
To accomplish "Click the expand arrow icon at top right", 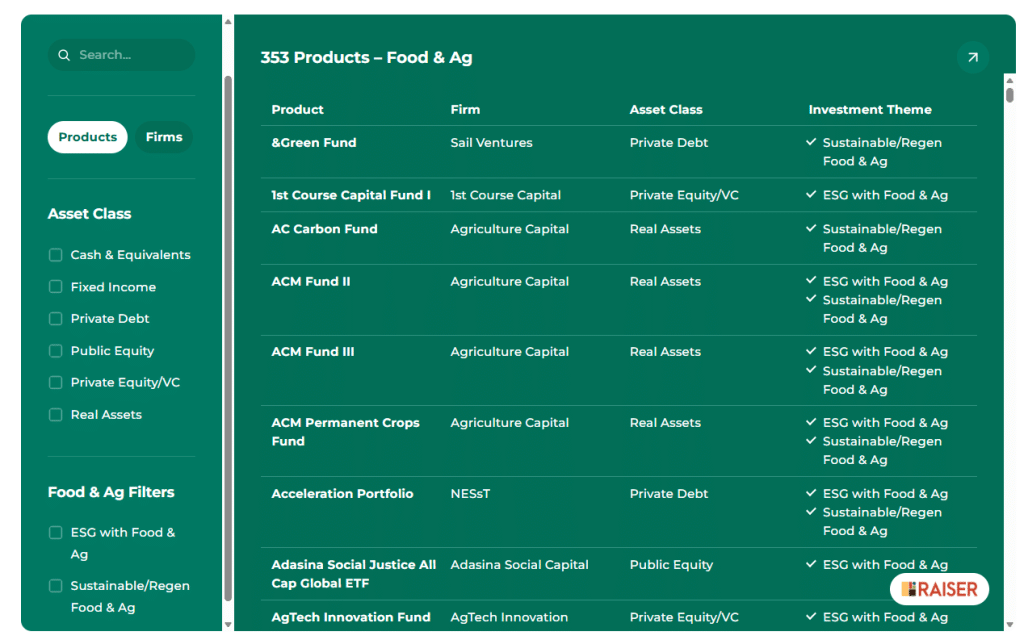I will click(x=972, y=58).
